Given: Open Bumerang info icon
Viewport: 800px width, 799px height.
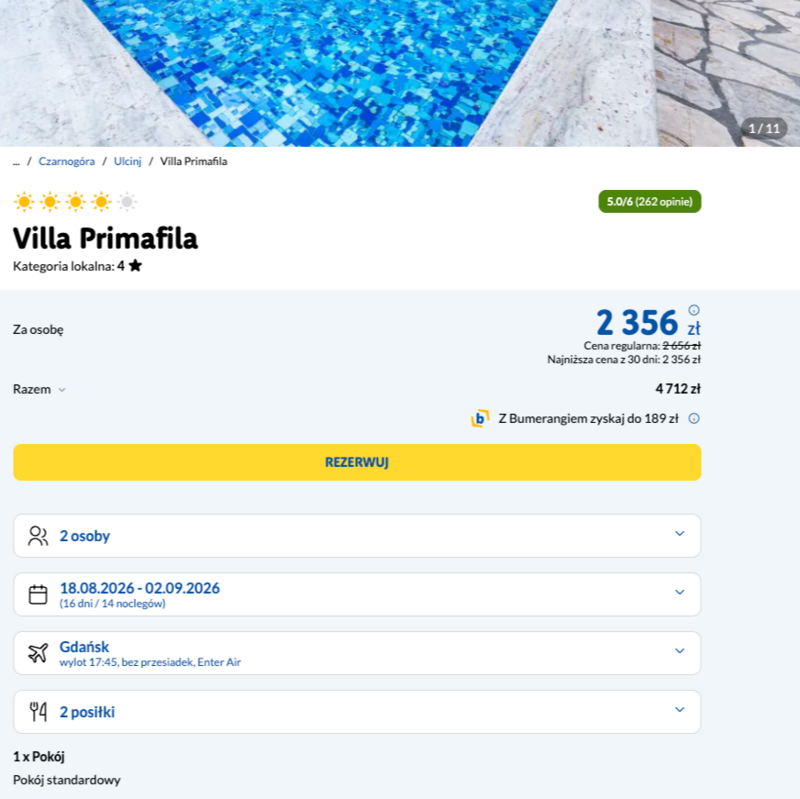Looking at the screenshot, I should (694, 418).
